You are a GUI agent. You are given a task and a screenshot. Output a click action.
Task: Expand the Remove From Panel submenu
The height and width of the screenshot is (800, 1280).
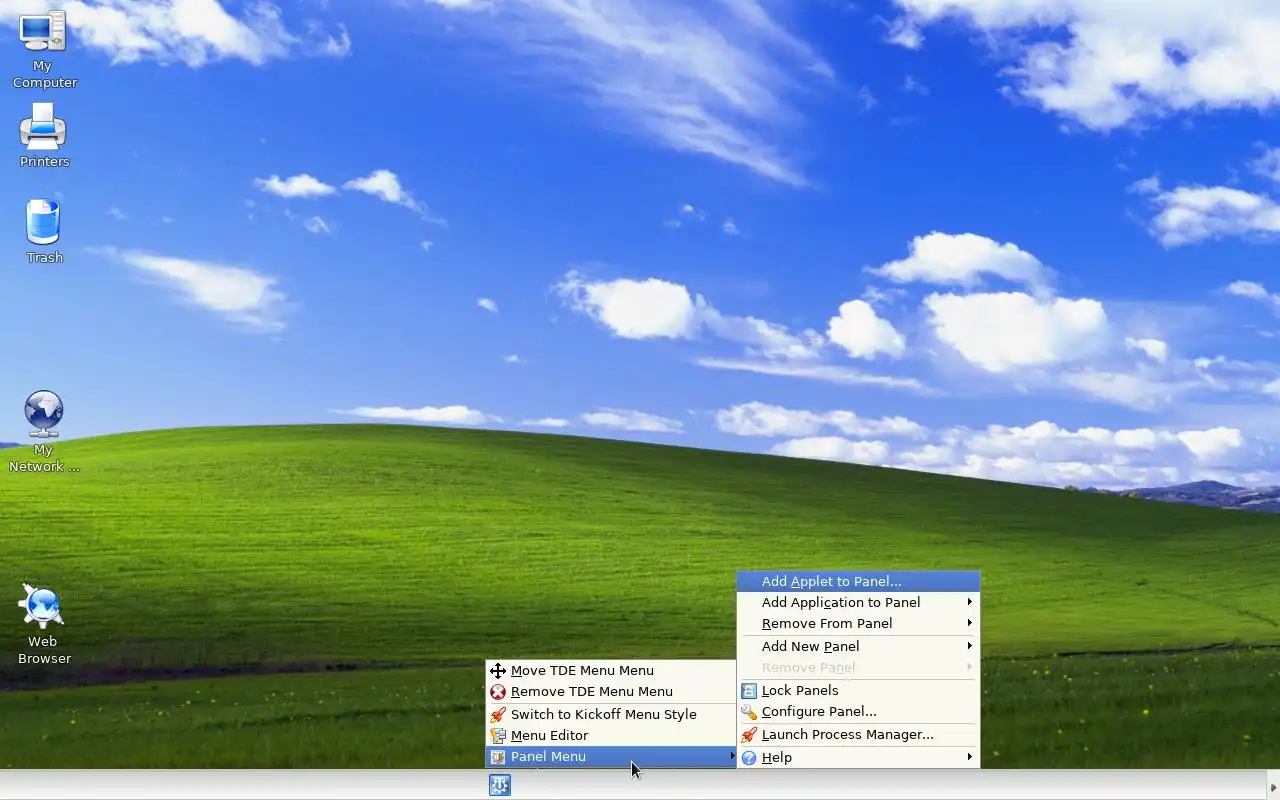(858, 624)
